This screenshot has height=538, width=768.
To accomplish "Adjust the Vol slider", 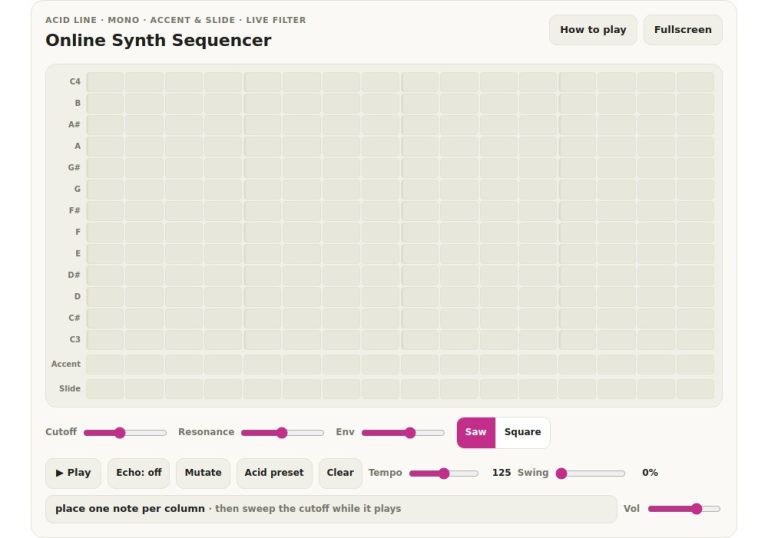I will coord(684,509).
